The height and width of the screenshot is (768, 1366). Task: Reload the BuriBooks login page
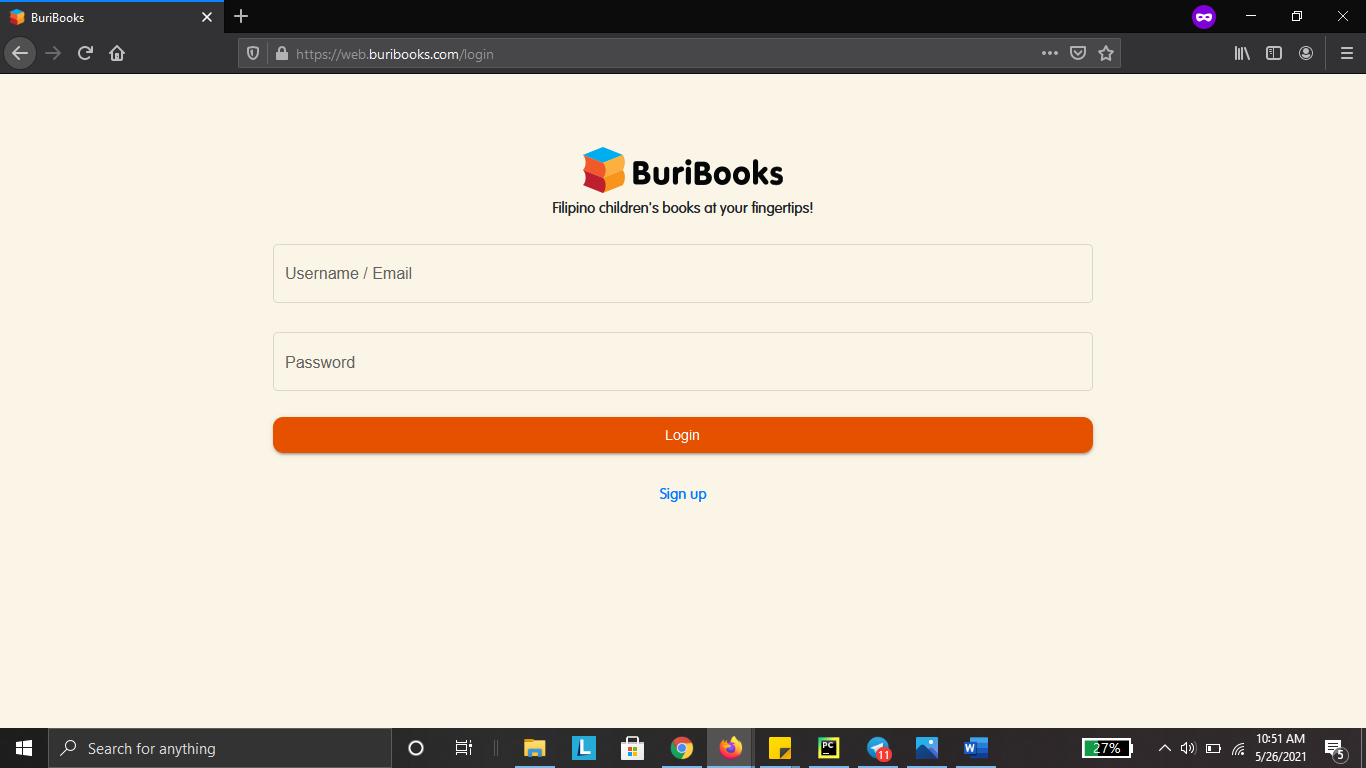pos(85,53)
